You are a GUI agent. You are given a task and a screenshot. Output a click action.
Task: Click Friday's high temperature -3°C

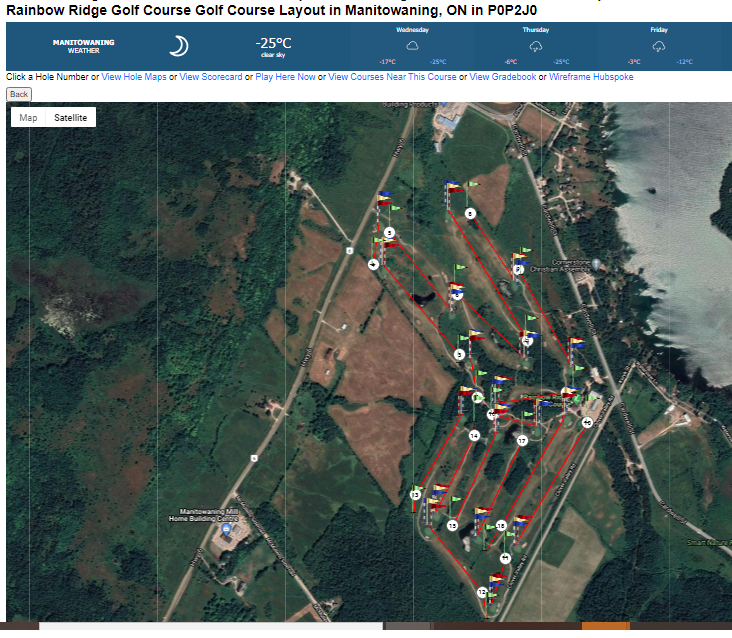click(634, 62)
